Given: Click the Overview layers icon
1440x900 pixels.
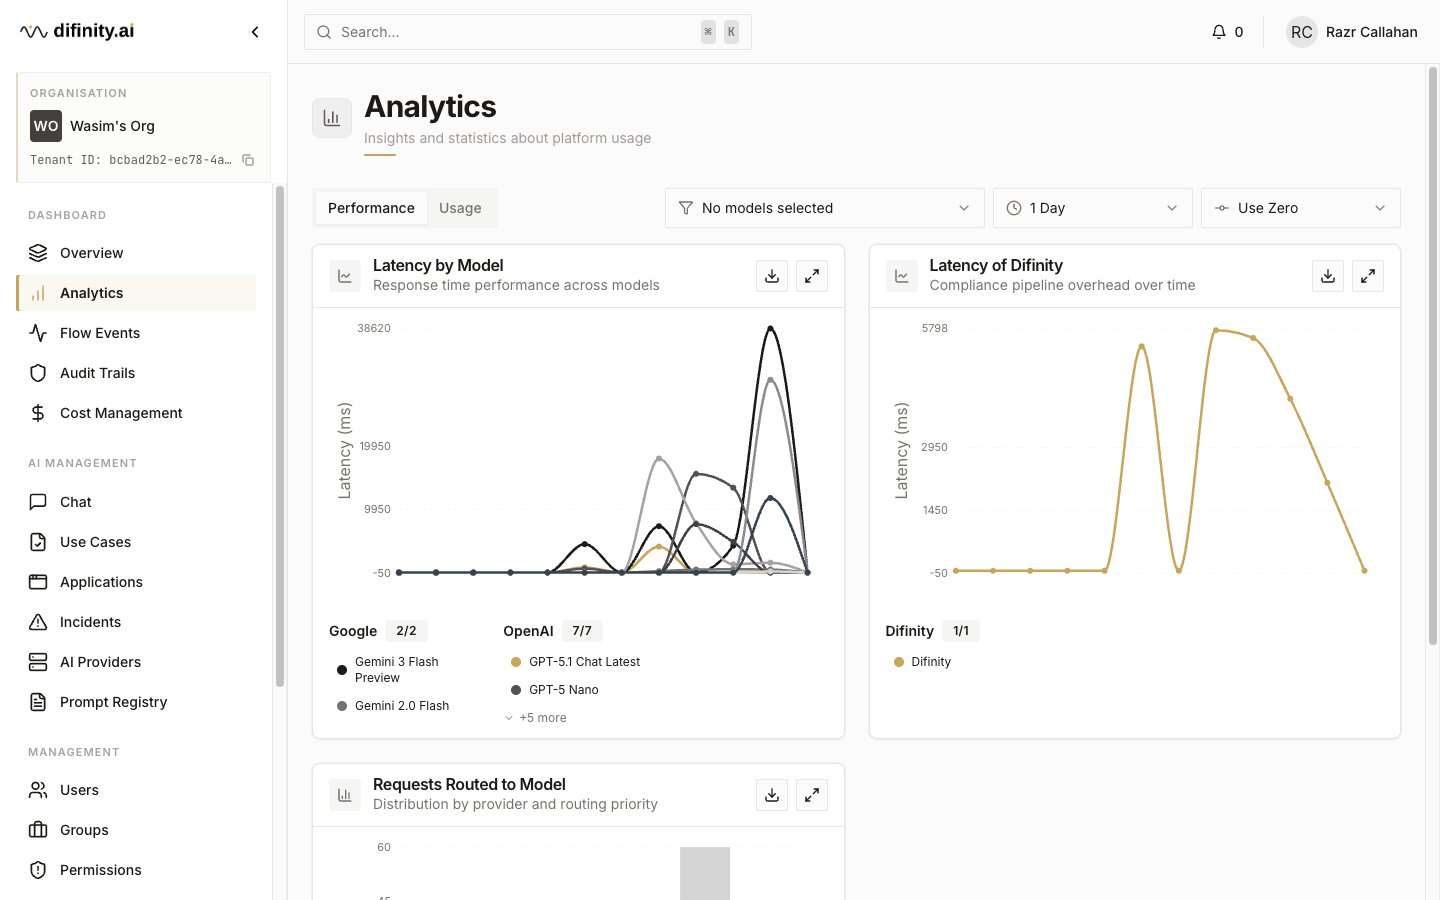Looking at the screenshot, I should tap(38, 253).
